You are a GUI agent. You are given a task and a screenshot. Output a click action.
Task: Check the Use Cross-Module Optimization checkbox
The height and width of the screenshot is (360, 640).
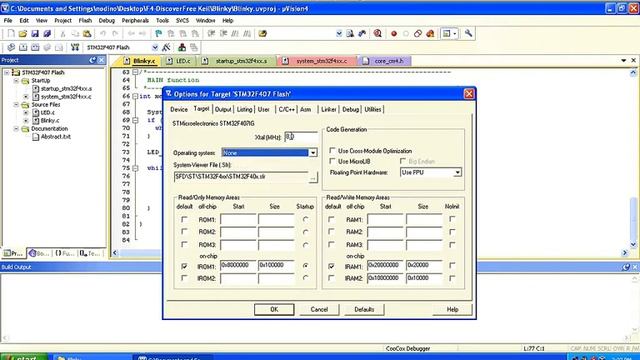coord(332,151)
